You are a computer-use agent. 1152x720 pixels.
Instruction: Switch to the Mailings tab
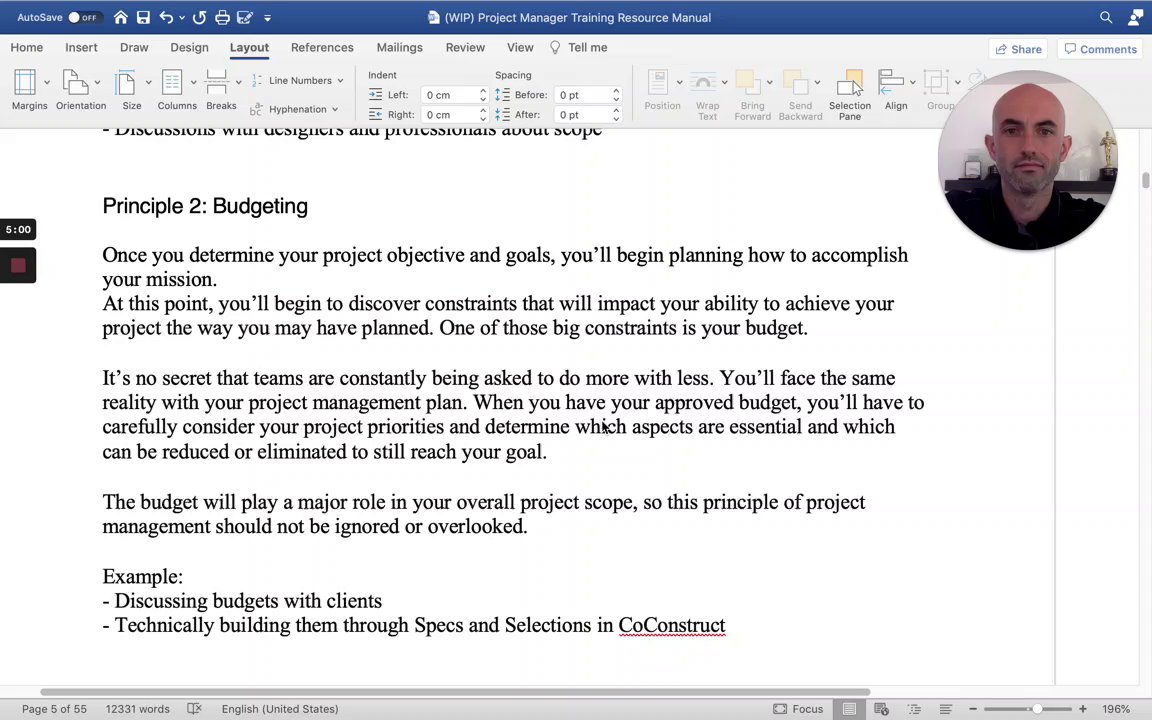click(399, 47)
